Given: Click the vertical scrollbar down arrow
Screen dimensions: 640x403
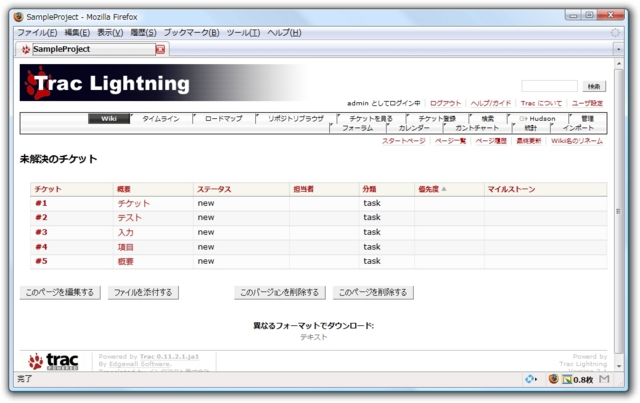Looking at the screenshot, I should 619,366.
